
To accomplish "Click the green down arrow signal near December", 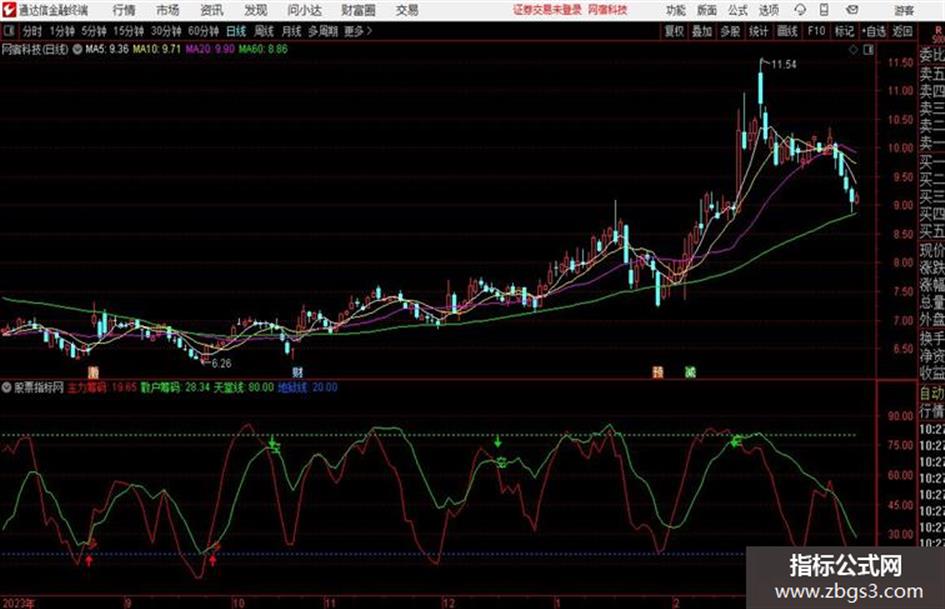I will (498, 441).
